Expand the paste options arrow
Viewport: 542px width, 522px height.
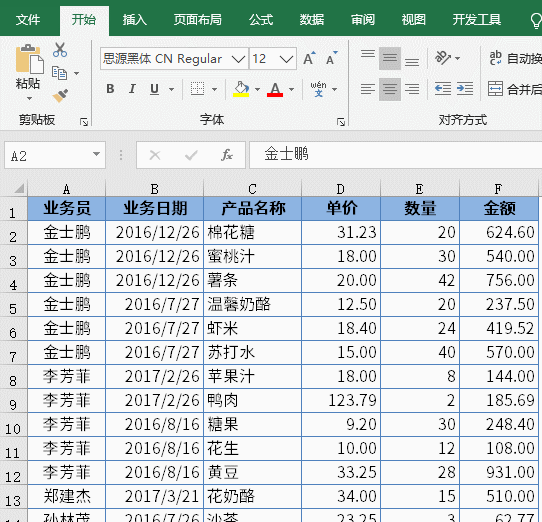[29, 99]
